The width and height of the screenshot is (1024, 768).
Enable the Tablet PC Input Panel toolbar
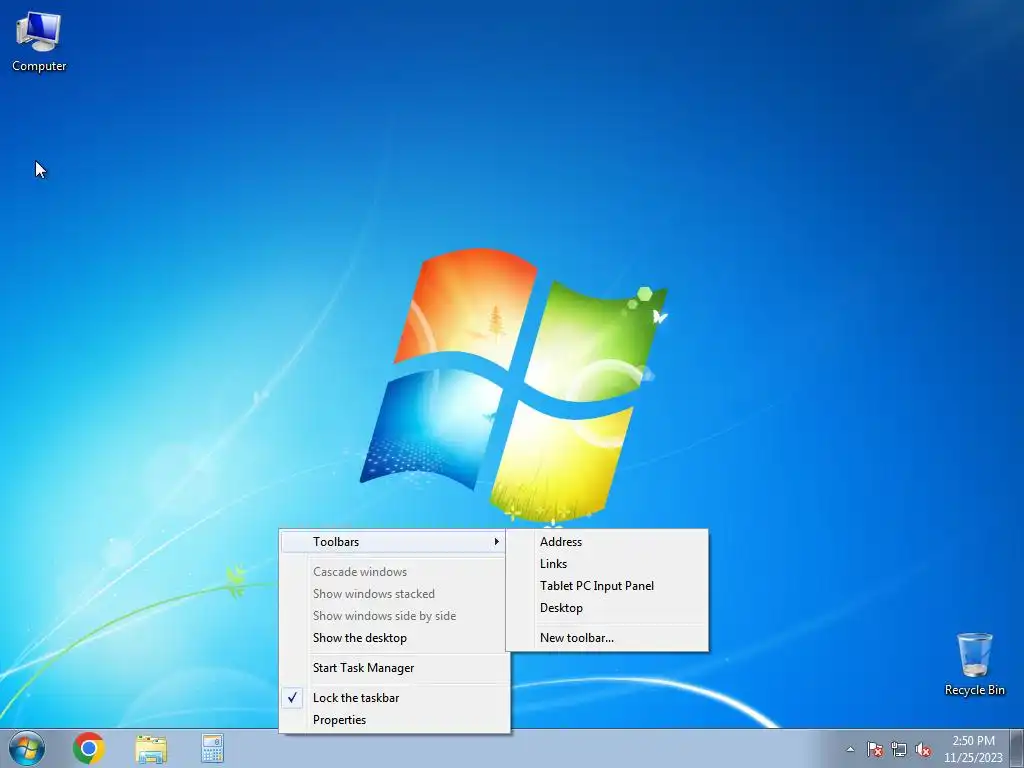click(x=607, y=586)
